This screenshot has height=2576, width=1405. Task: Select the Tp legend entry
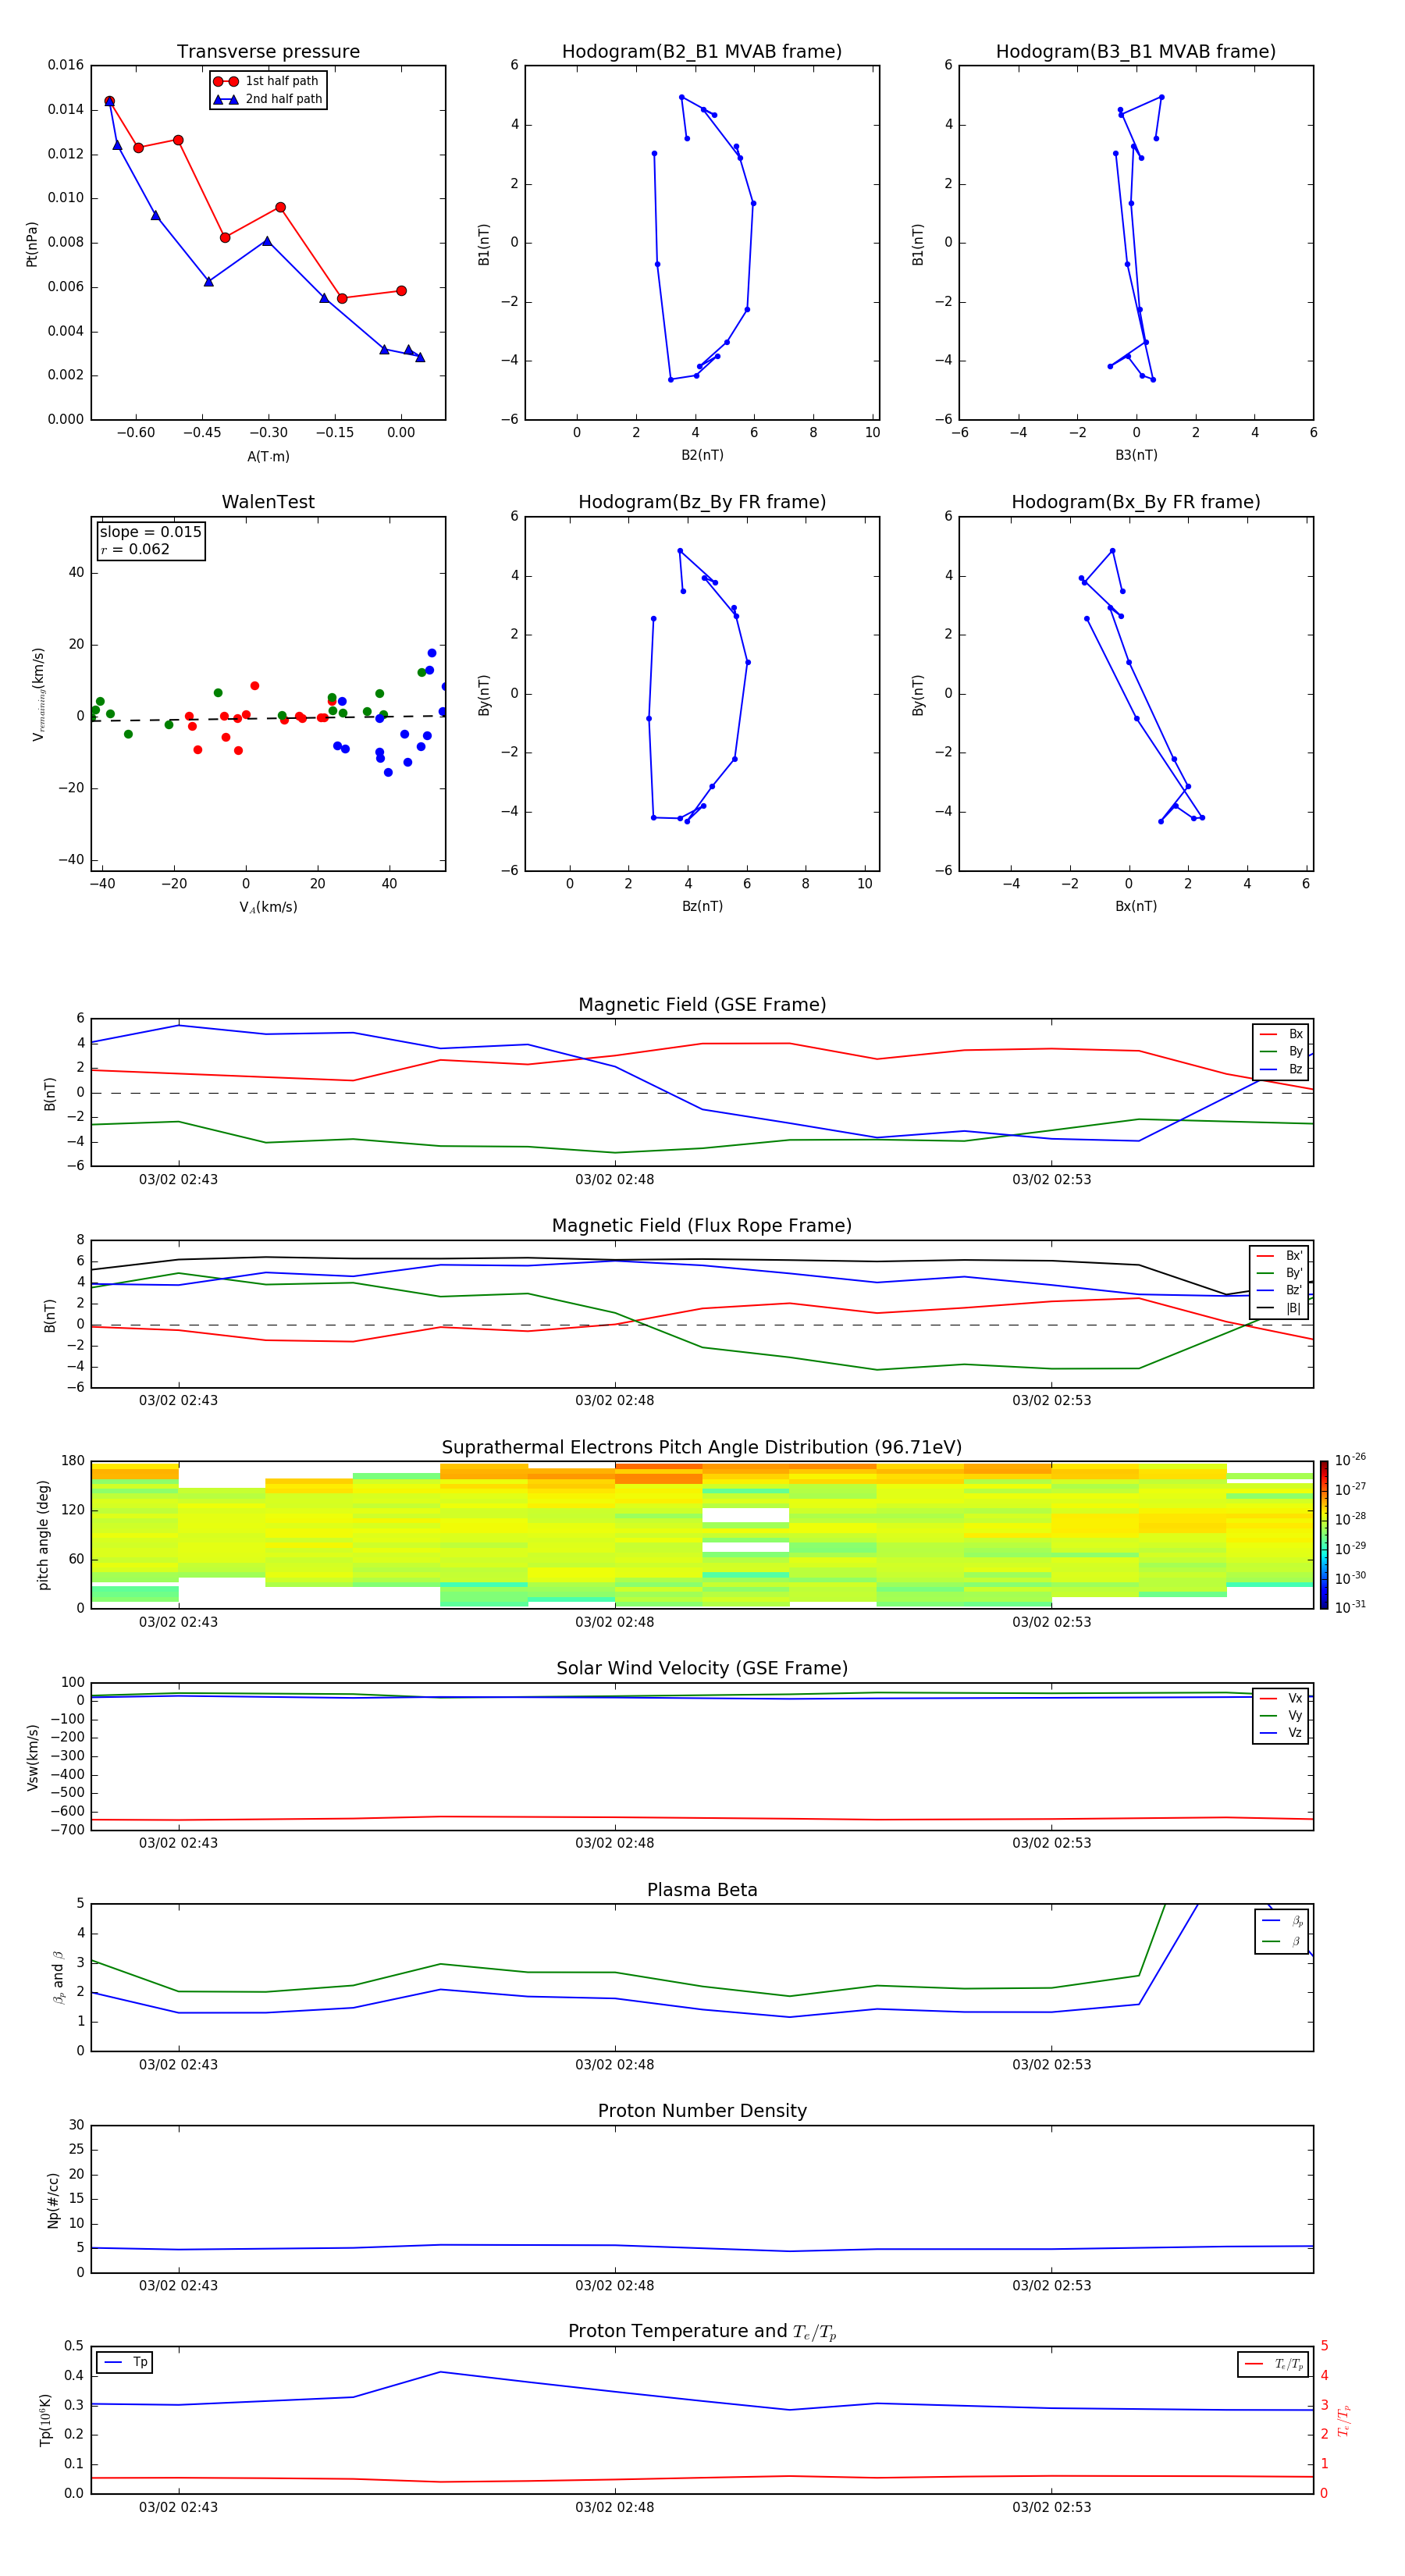tap(125, 2362)
